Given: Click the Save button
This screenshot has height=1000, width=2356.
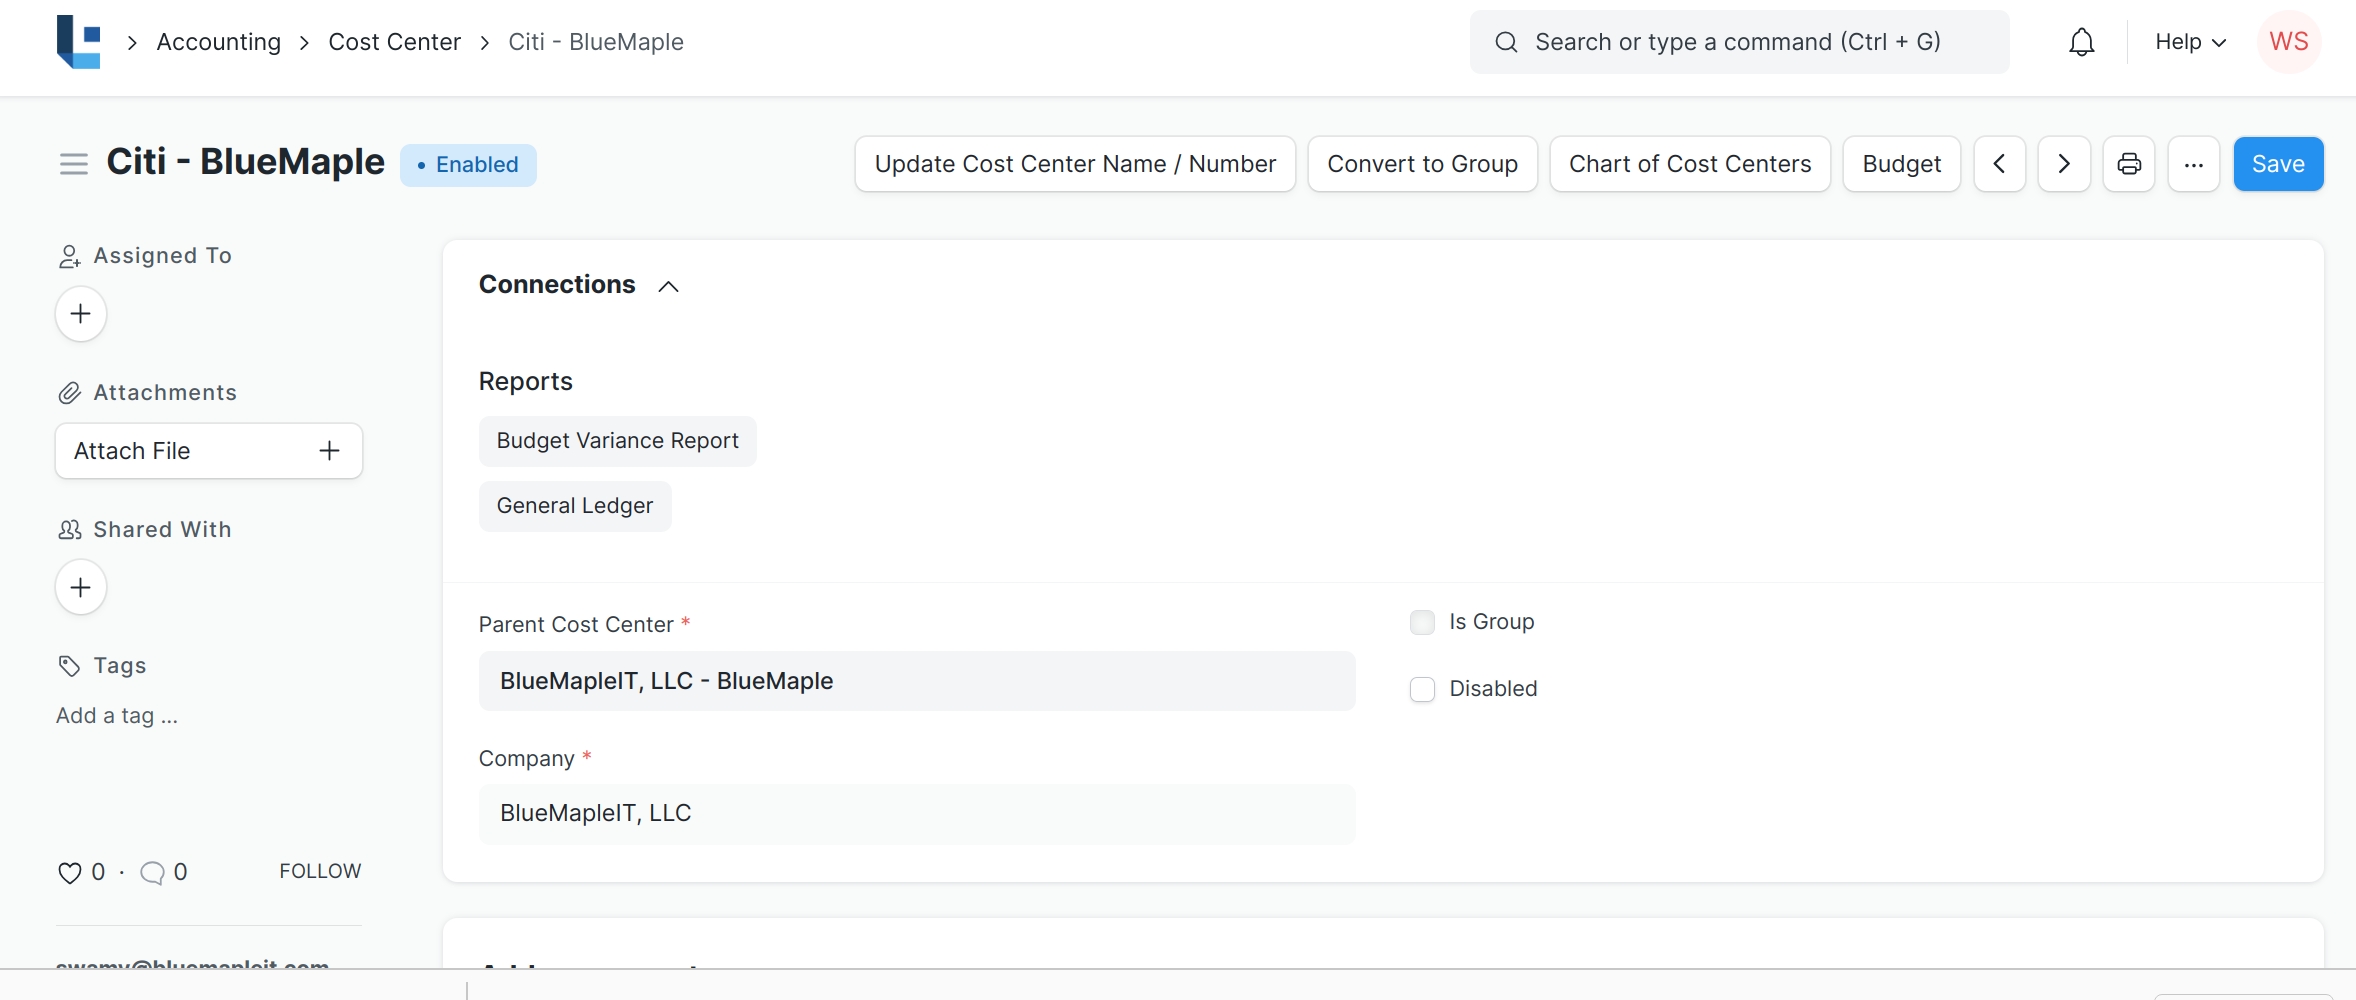Looking at the screenshot, I should tap(2277, 164).
